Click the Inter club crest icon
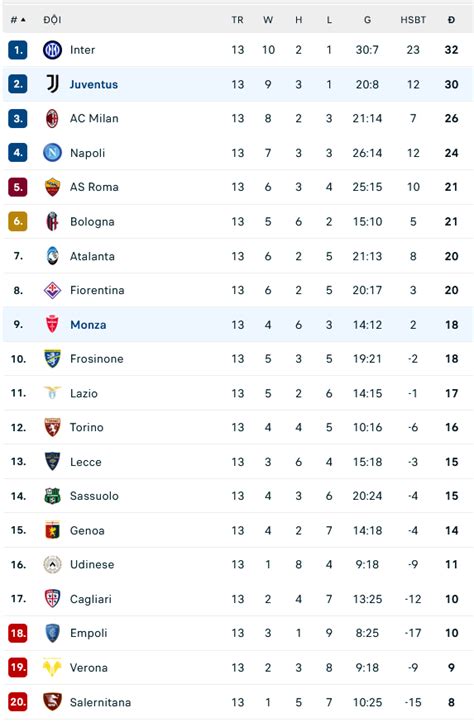Viewport: 474px width, 722px height. pyautogui.click(x=53, y=50)
